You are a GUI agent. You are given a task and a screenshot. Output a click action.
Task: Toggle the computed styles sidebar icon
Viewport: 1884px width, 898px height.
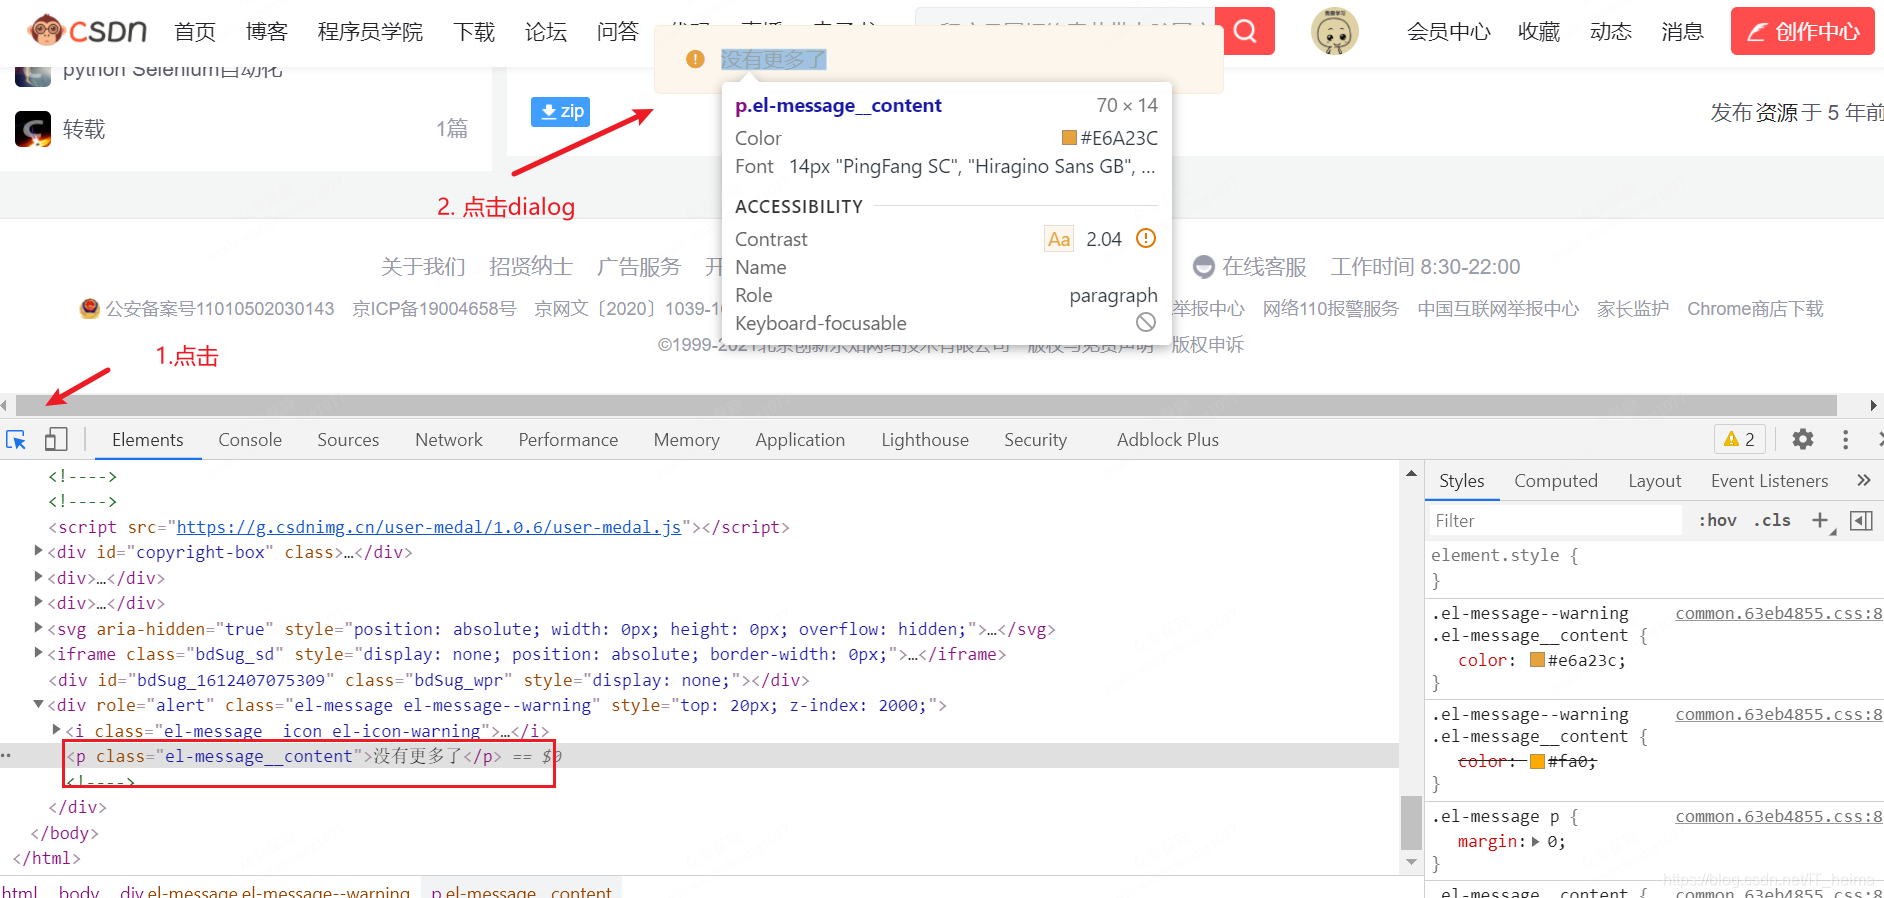click(x=1861, y=520)
